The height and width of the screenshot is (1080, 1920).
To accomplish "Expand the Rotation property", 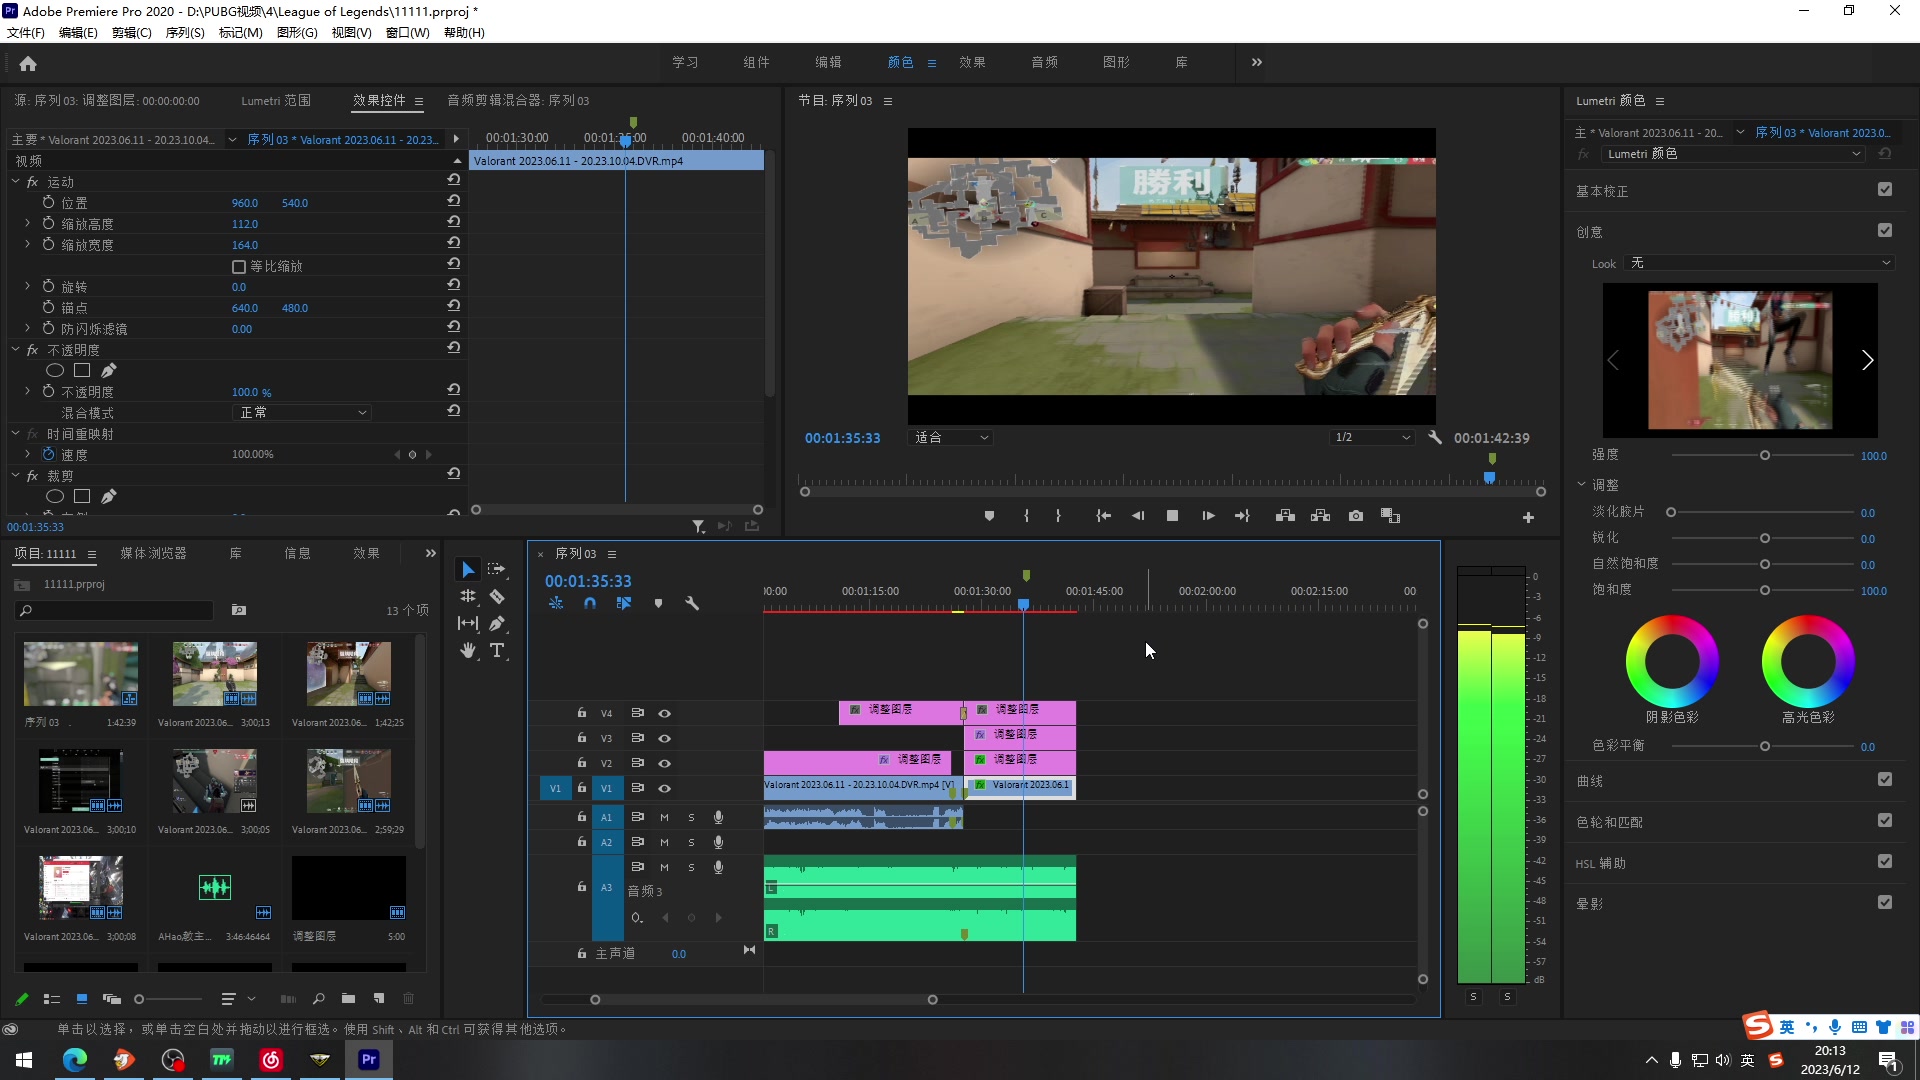I will coord(28,286).
